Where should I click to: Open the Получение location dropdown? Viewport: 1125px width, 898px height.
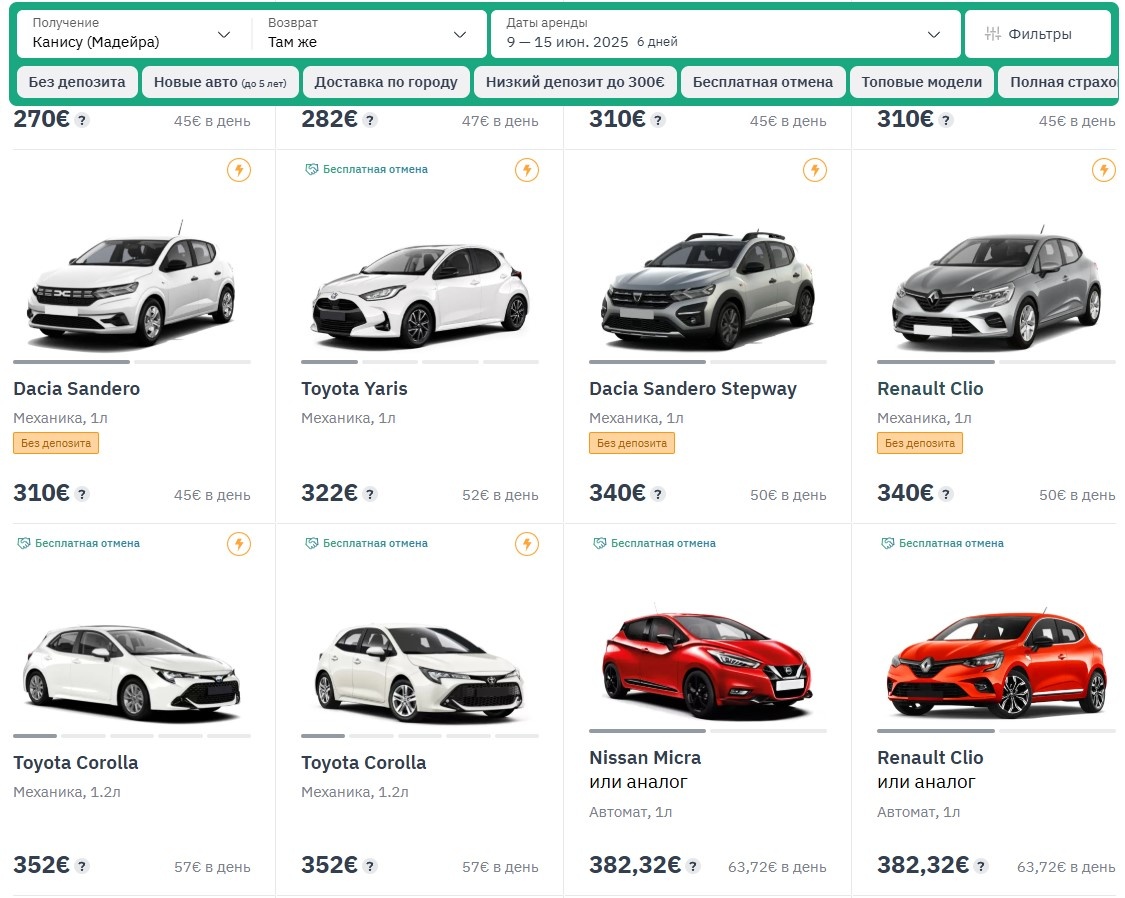click(x=130, y=33)
